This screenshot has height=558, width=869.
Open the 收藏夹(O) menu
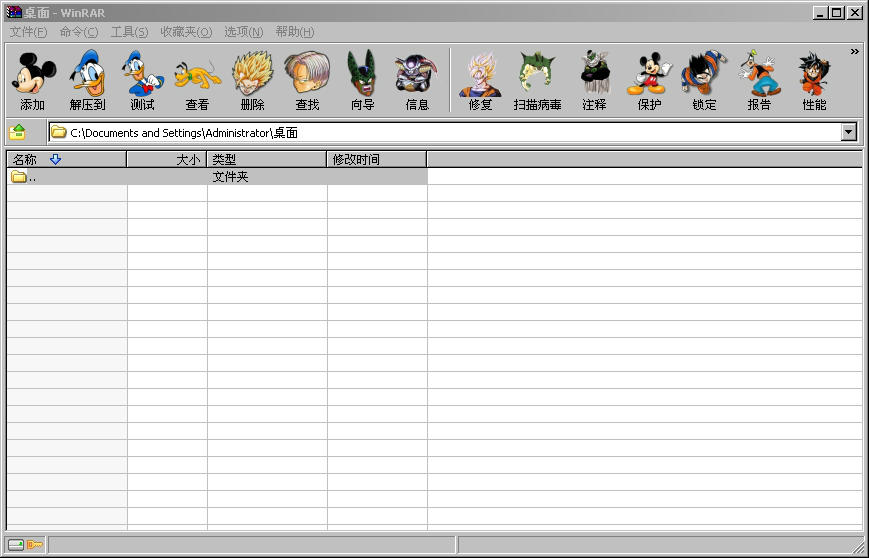click(x=186, y=32)
